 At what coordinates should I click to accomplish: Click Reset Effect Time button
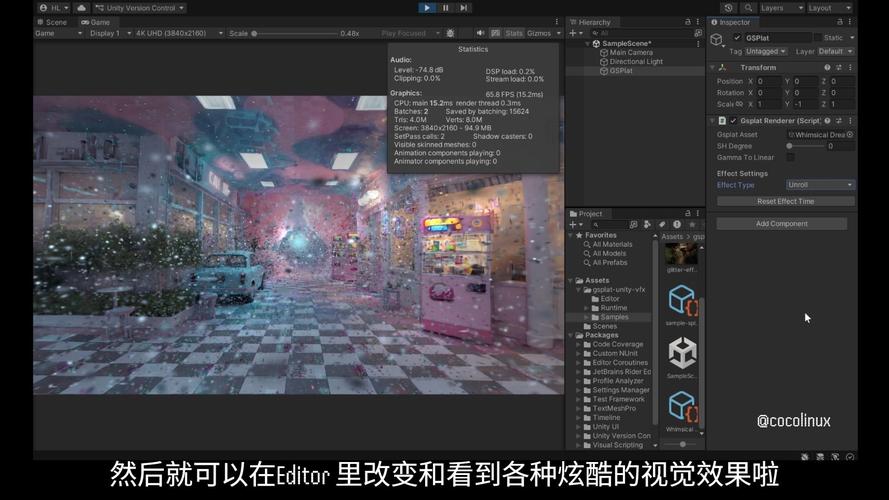point(785,201)
